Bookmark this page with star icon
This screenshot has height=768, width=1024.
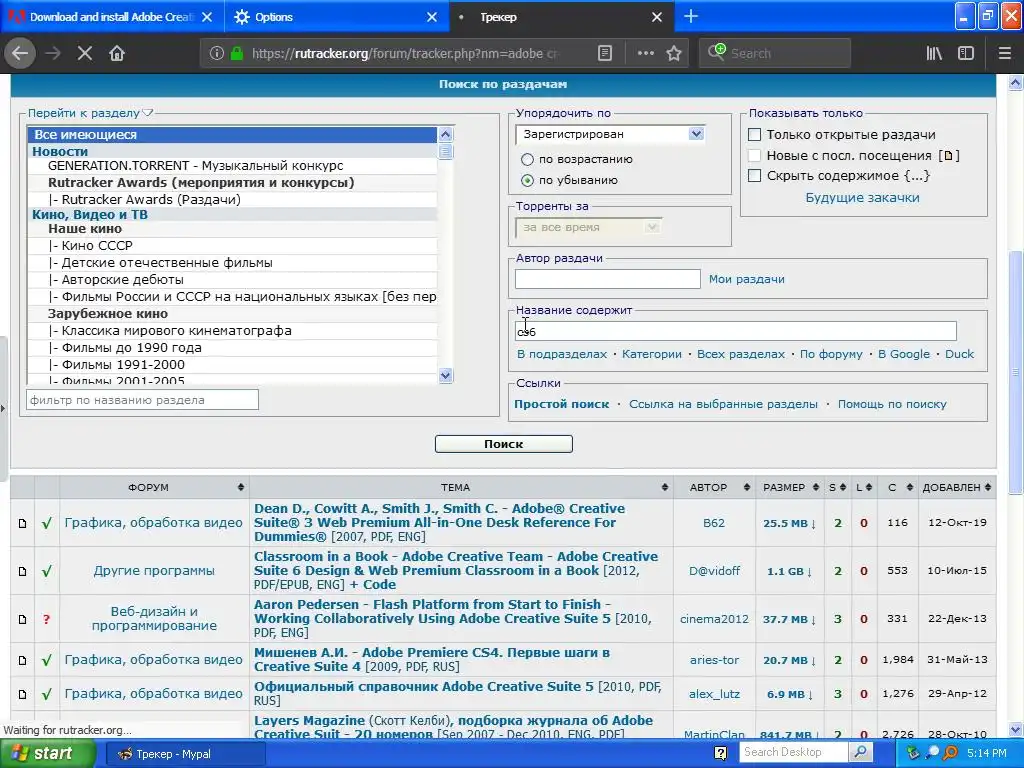click(x=674, y=54)
